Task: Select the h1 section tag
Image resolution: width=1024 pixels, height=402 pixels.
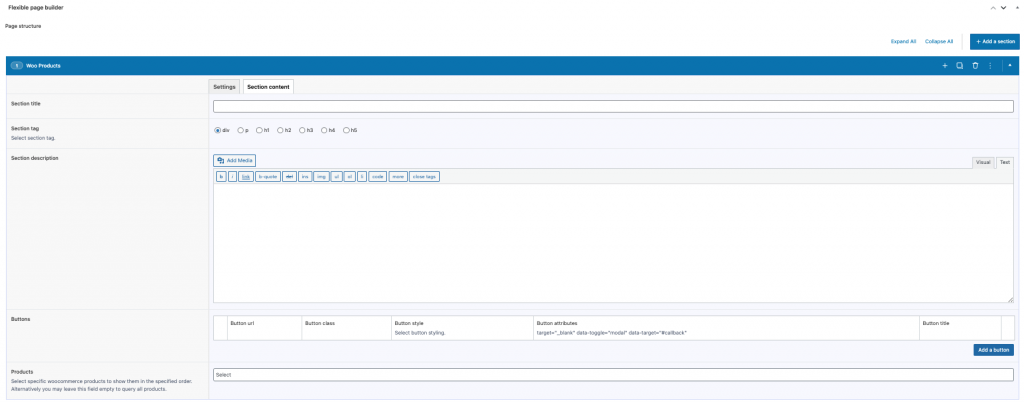Action: coord(260,130)
